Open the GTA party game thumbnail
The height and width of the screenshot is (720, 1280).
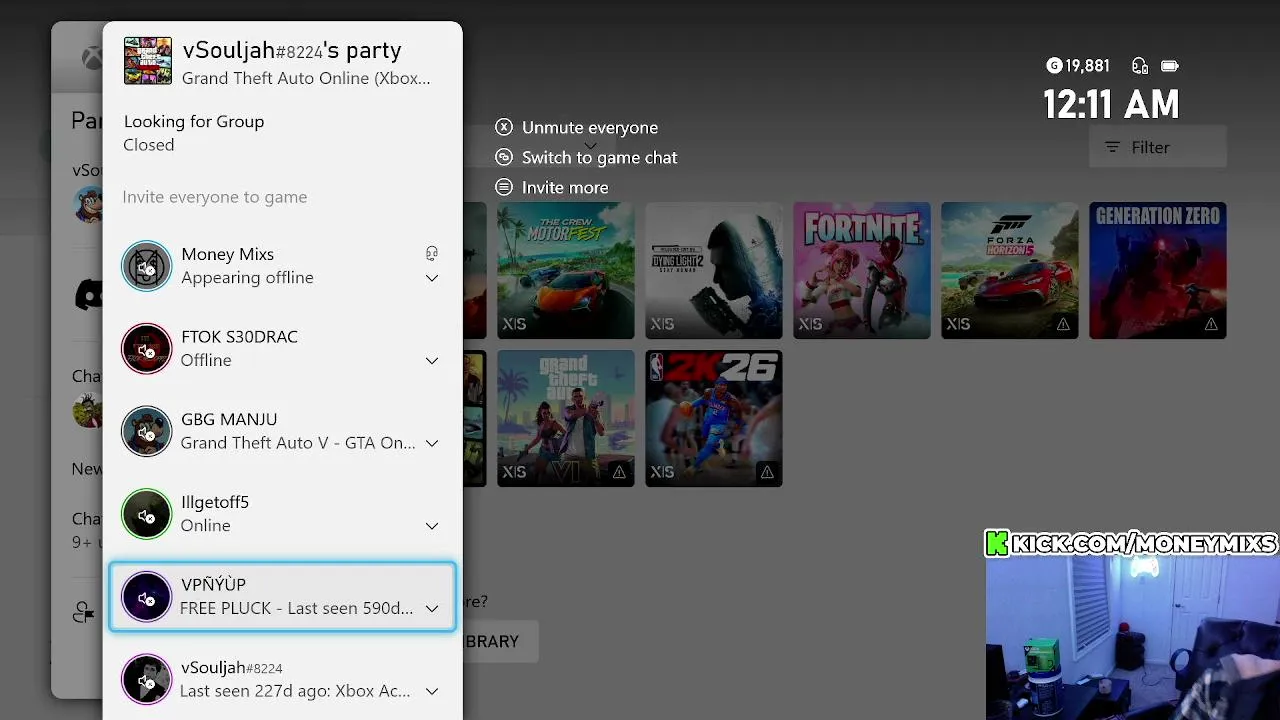click(148, 61)
